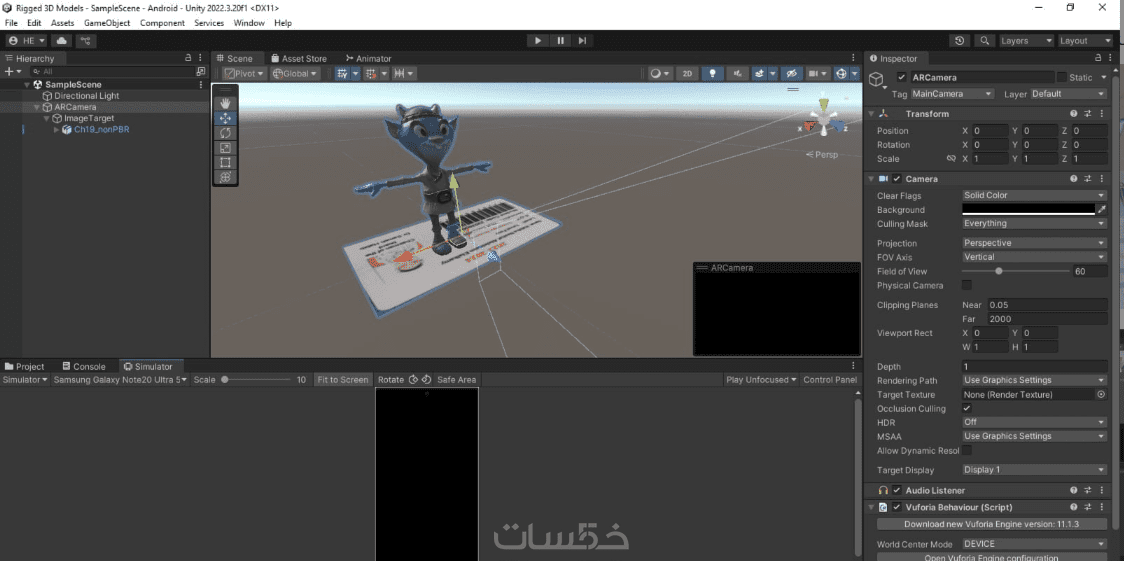Select the Hand view tool
The height and width of the screenshot is (561, 1124).
point(225,104)
